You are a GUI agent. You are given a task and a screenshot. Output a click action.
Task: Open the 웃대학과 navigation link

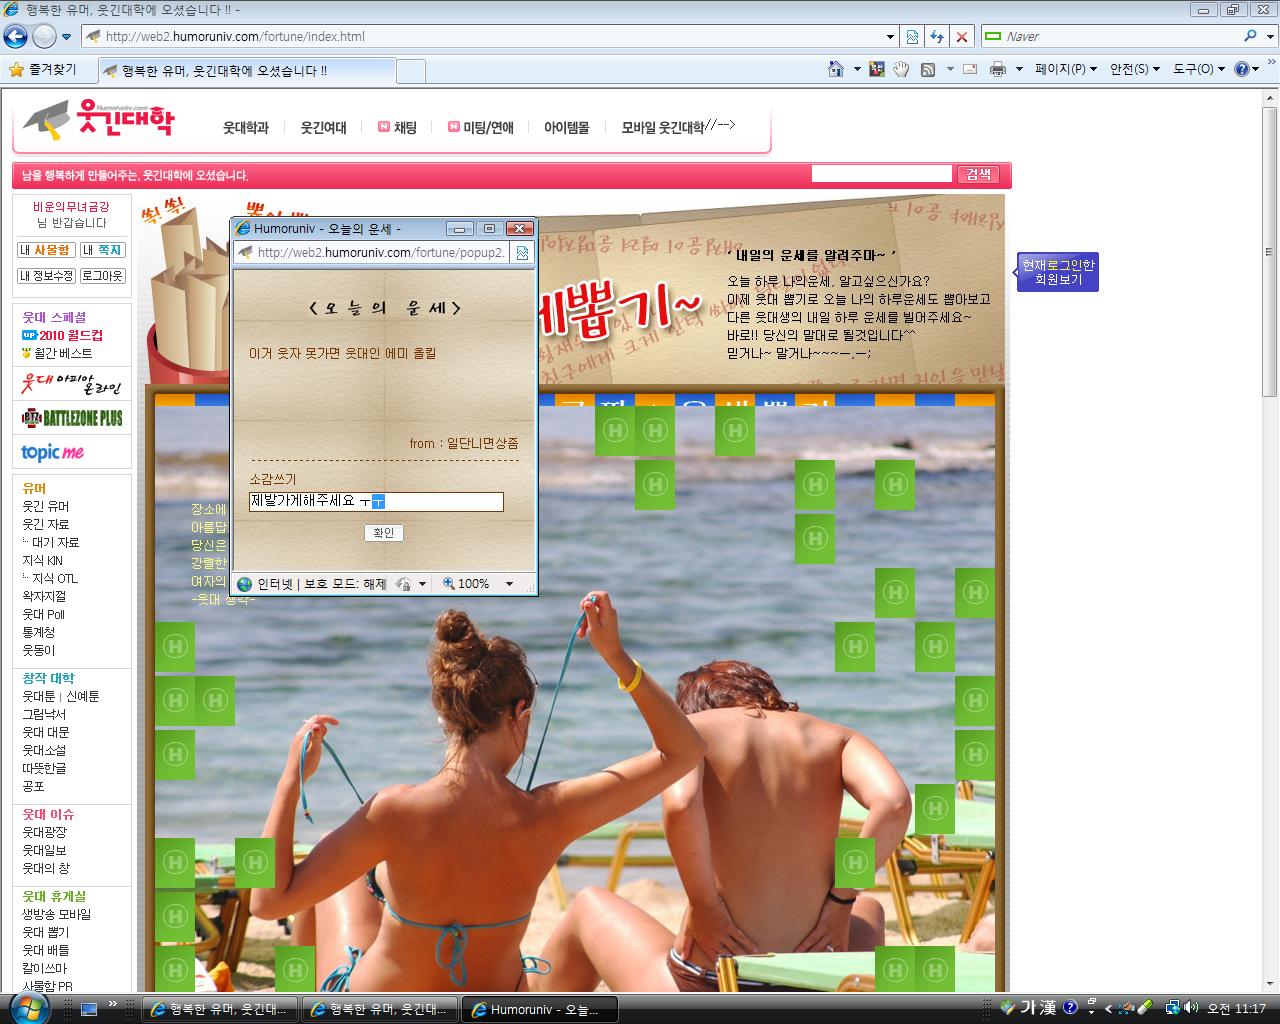[x=246, y=128]
